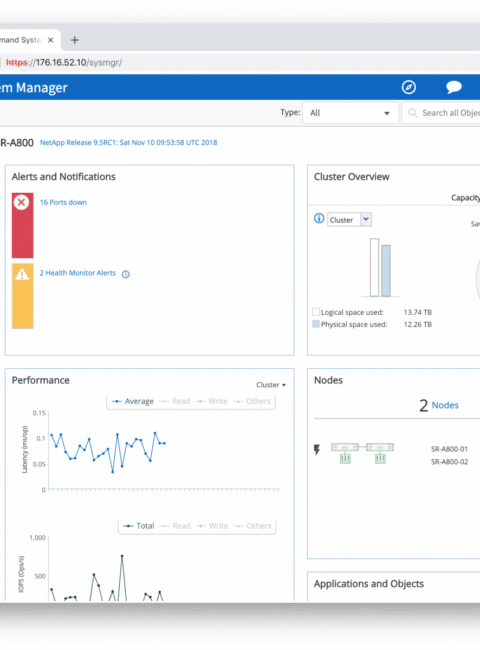Select the second node diagram graphic

380,453
